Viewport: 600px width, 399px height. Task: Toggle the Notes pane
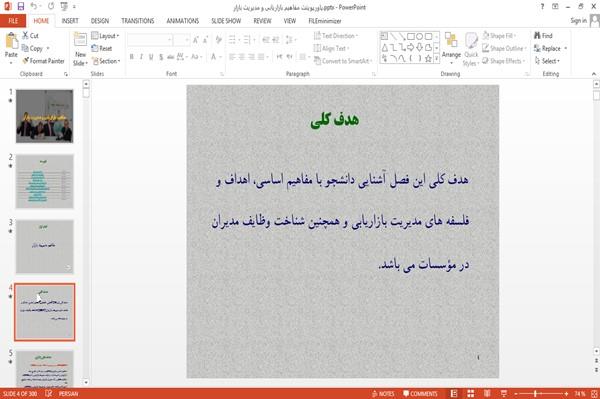[x=383, y=393]
